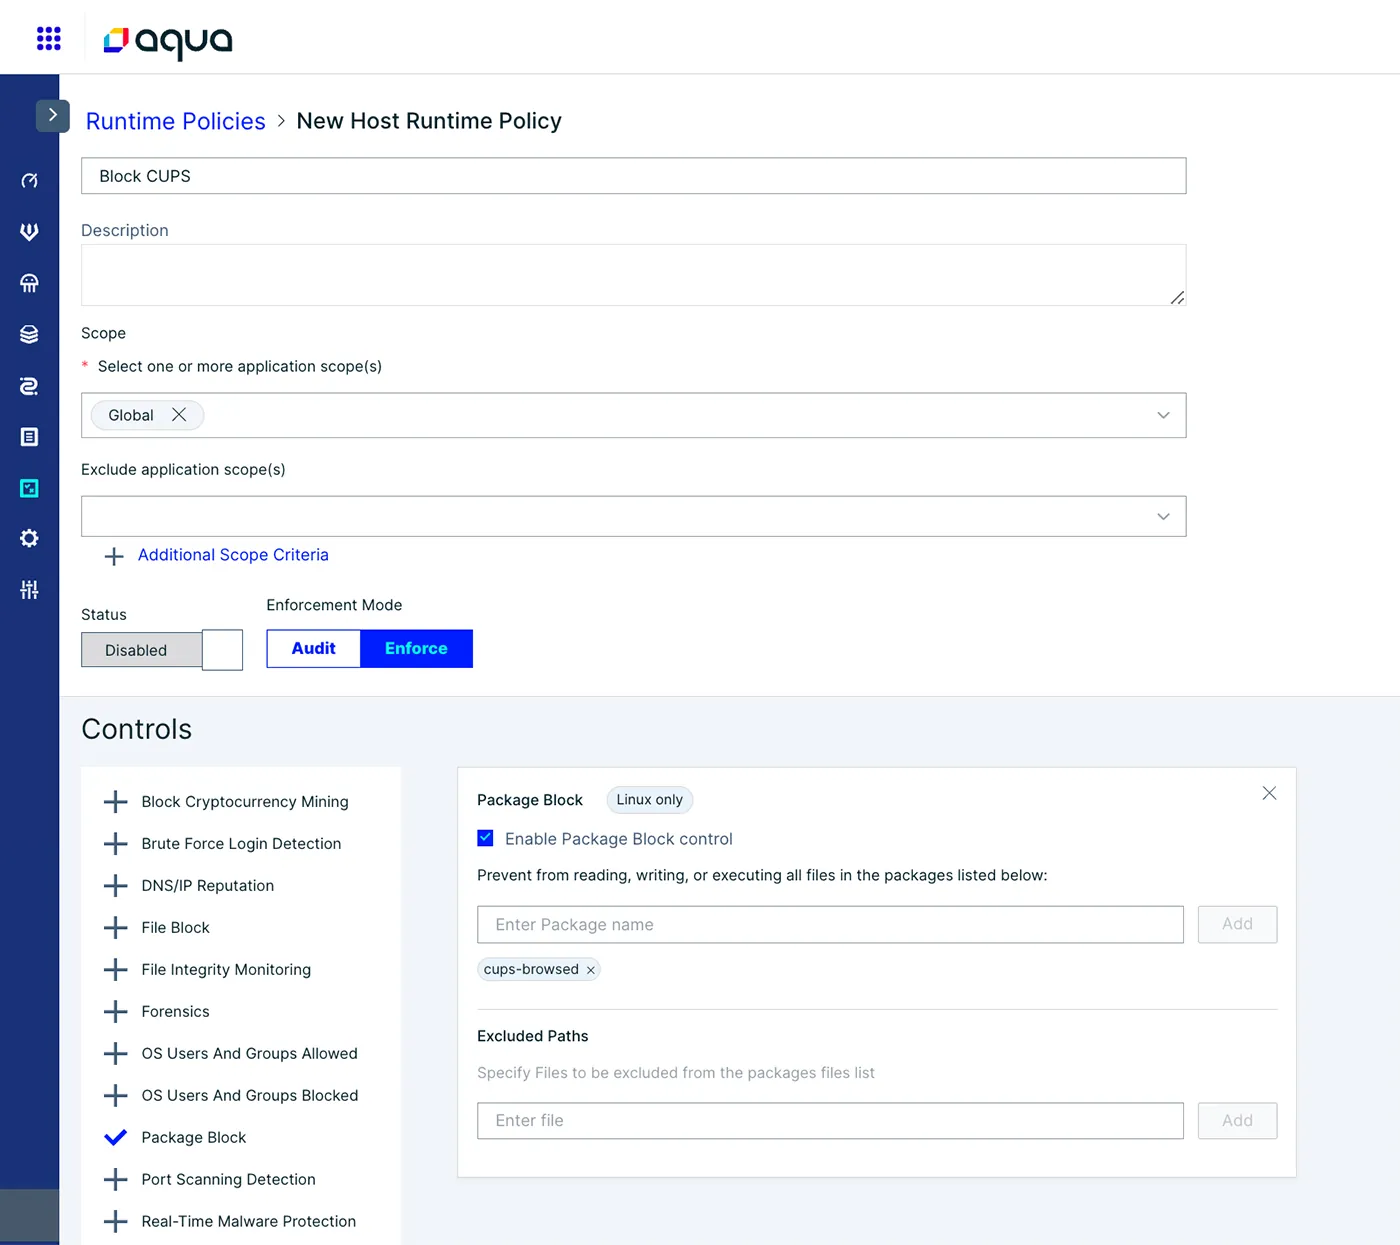Screen dimensions: 1400x1245
Task: Toggle the Disabled status switch
Action: pos(162,650)
